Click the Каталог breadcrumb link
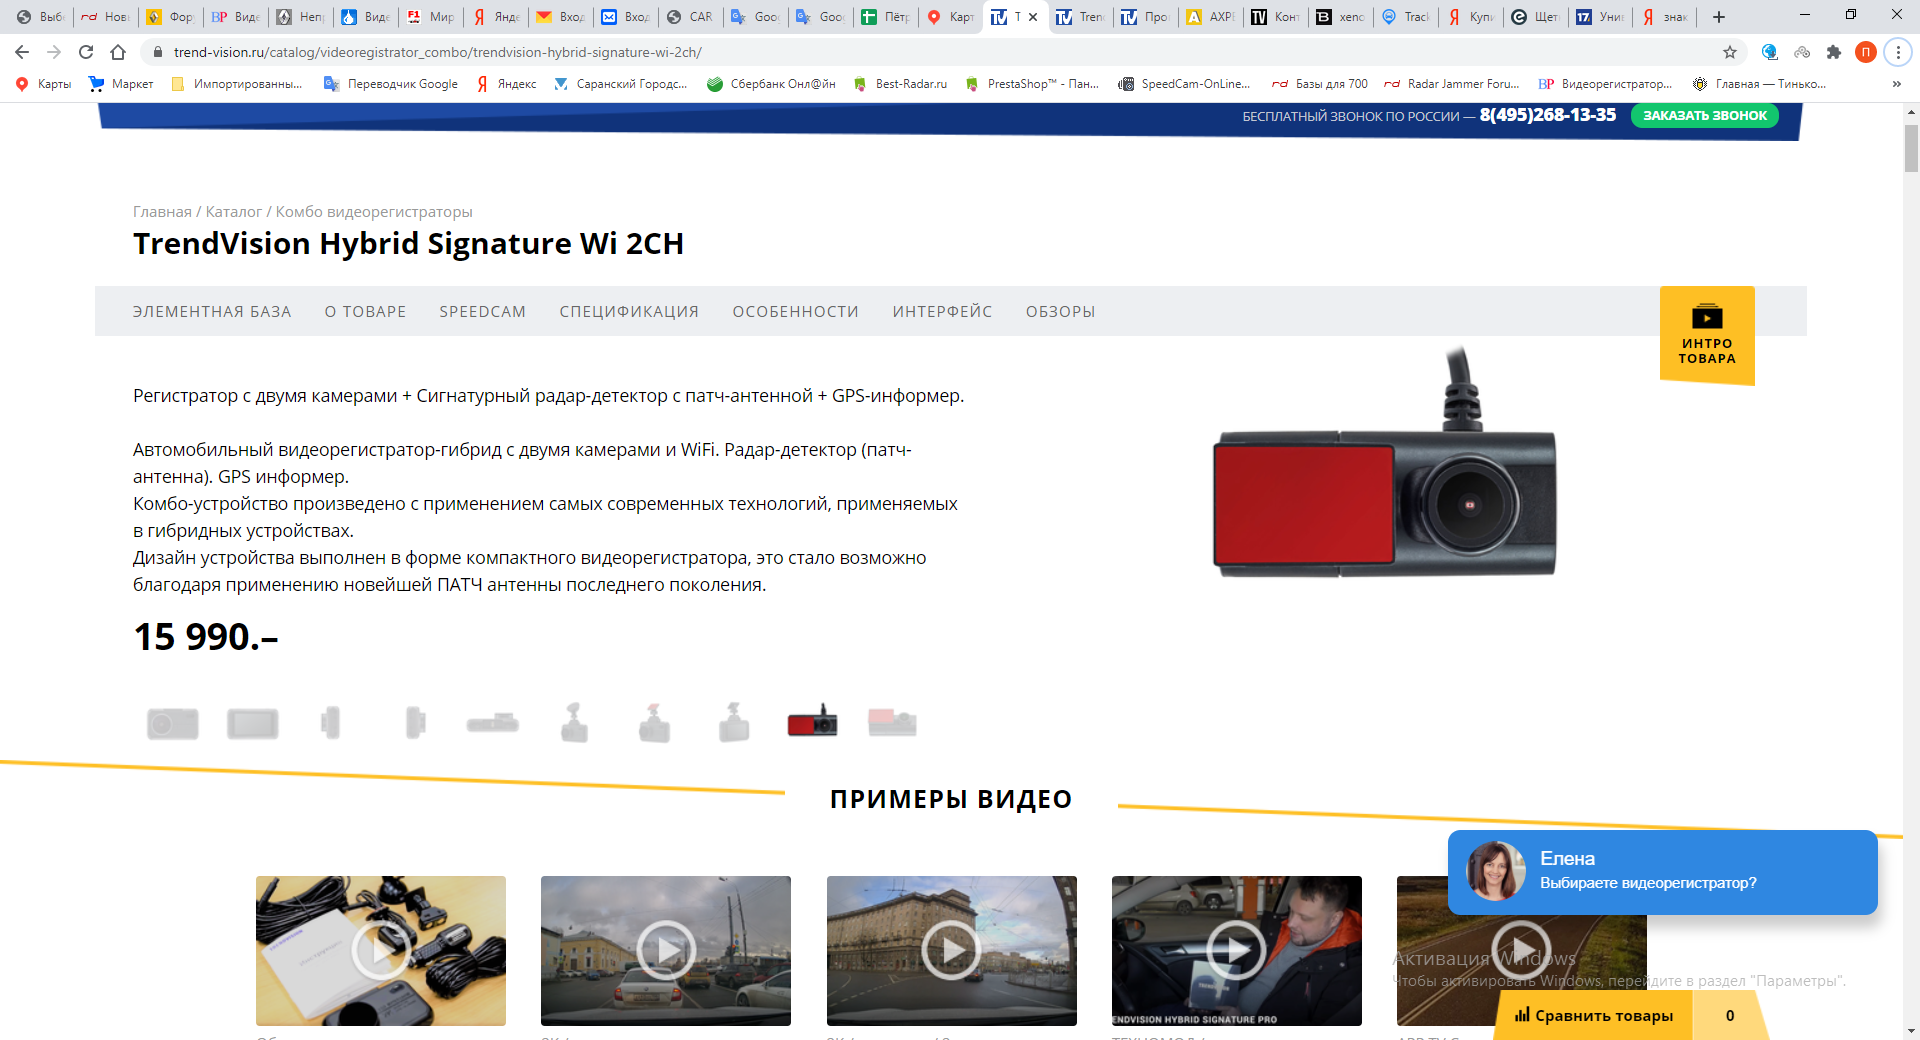The image size is (1920, 1040). click(x=233, y=212)
